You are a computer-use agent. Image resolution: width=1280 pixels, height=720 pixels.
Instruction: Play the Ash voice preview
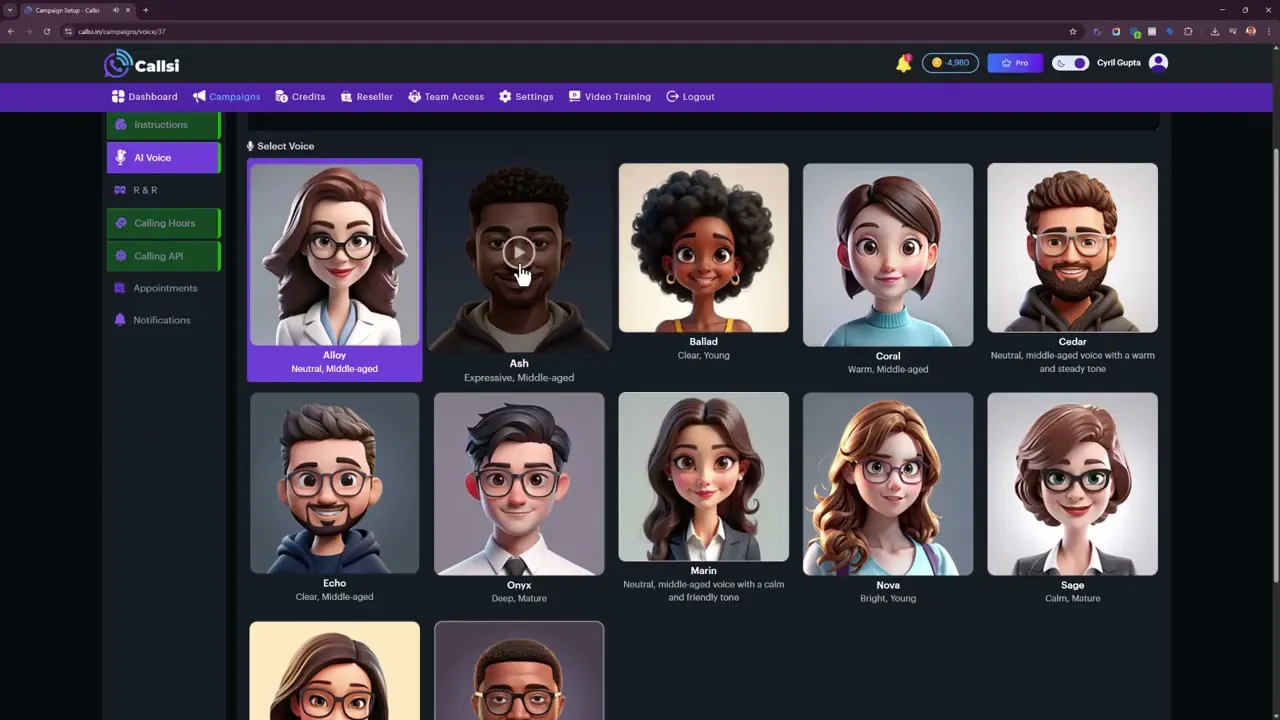coord(518,252)
